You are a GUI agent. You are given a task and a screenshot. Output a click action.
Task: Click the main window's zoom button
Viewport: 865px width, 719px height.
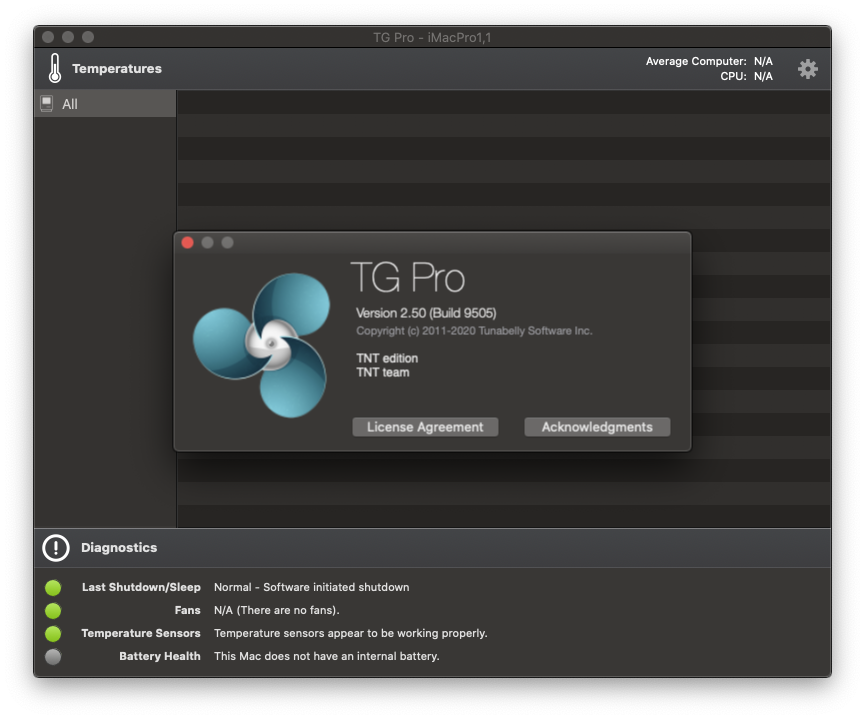88,37
